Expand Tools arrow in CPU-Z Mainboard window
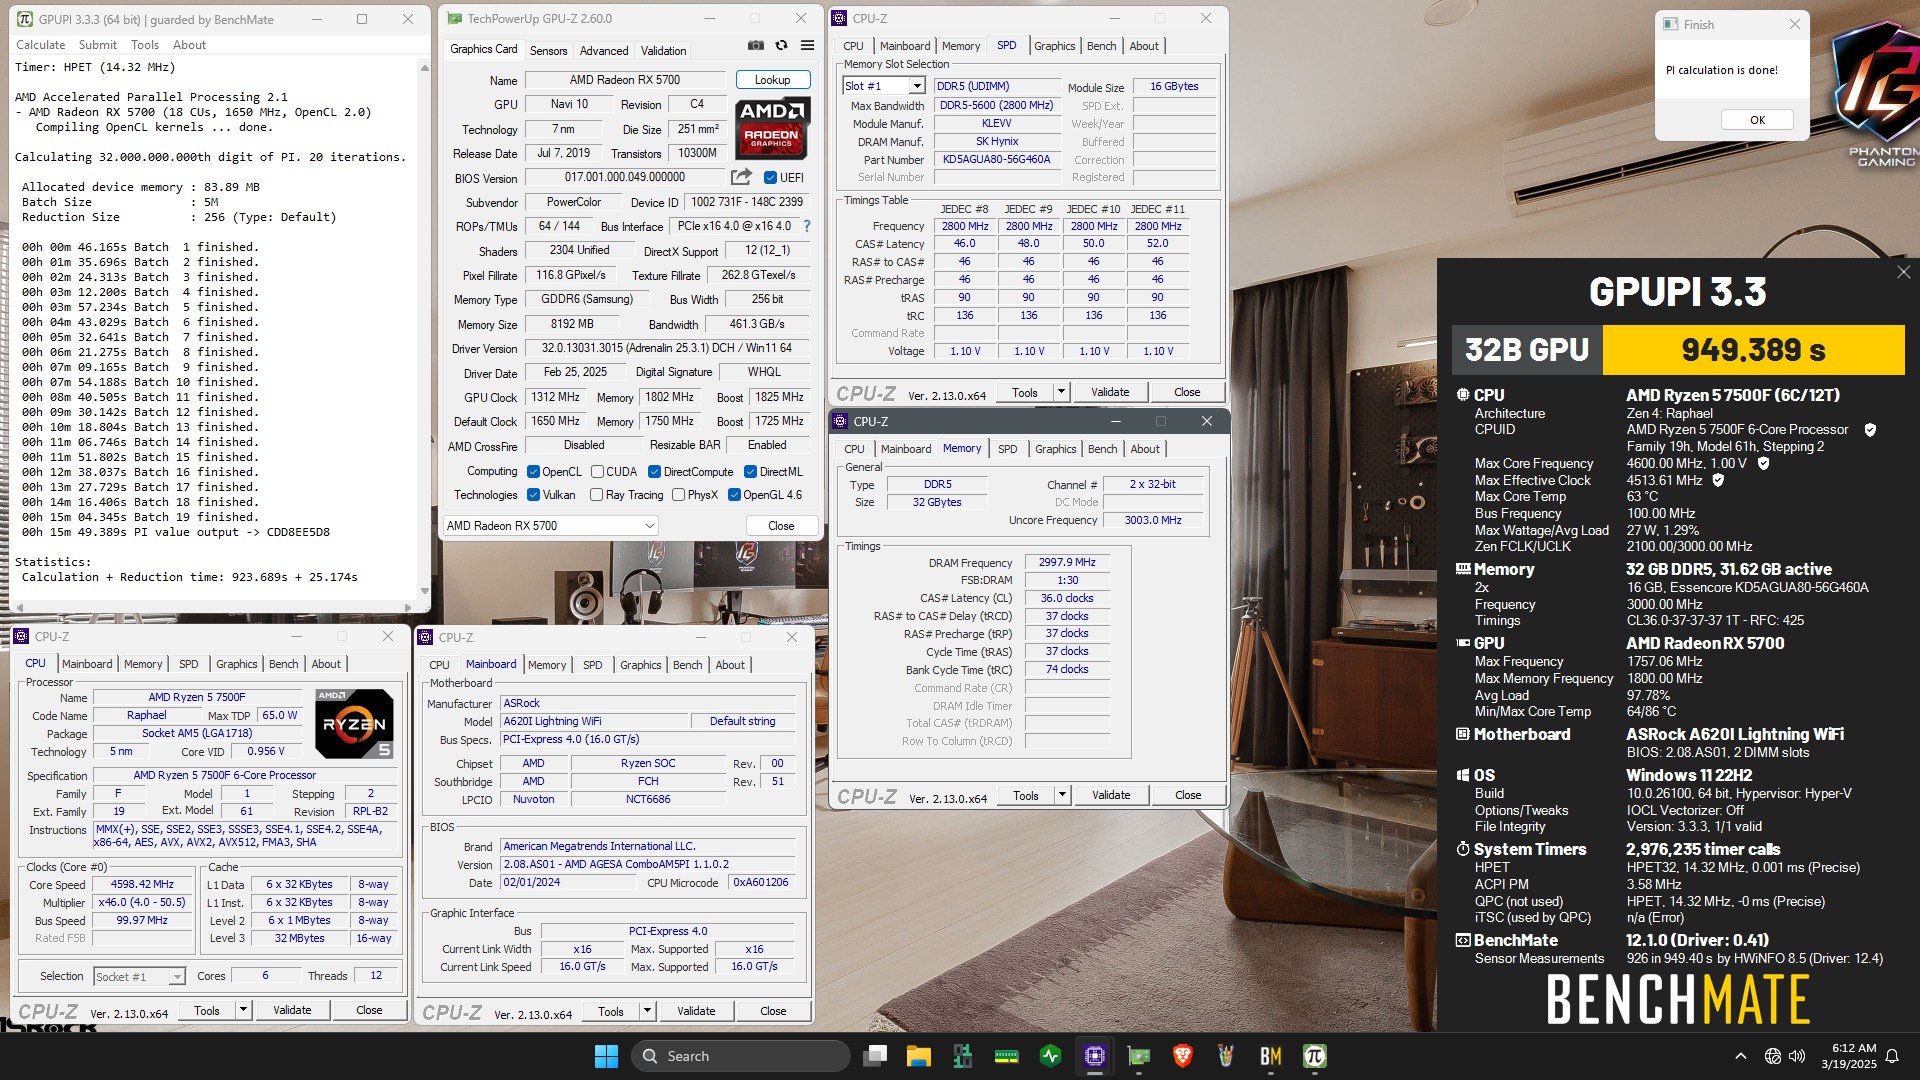Image resolution: width=1920 pixels, height=1080 pixels. [647, 1011]
